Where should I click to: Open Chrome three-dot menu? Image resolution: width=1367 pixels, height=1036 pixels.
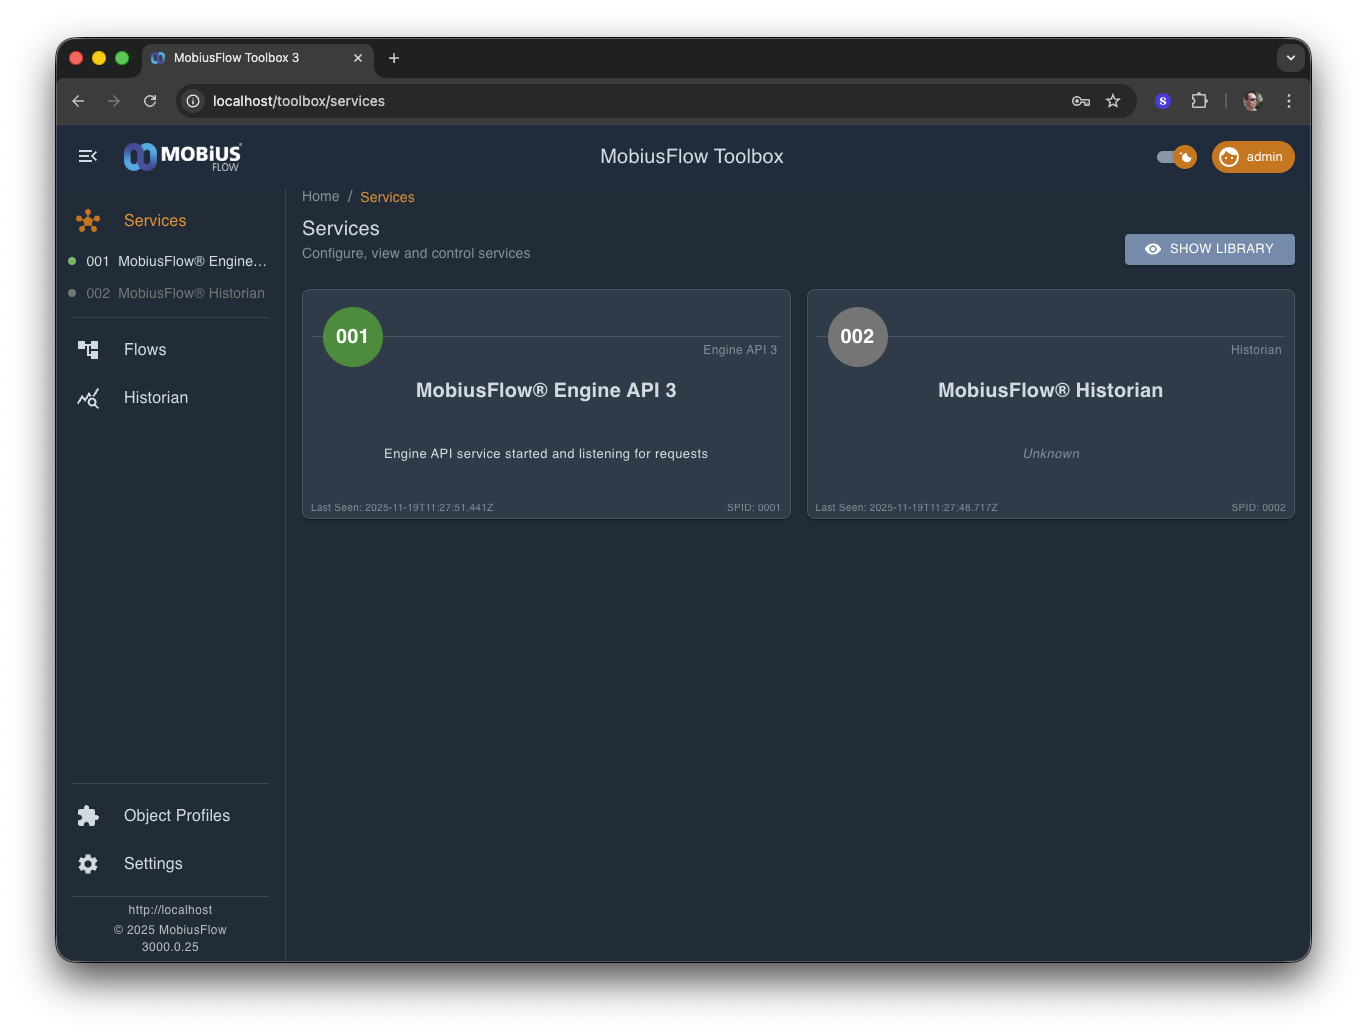[1288, 101]
